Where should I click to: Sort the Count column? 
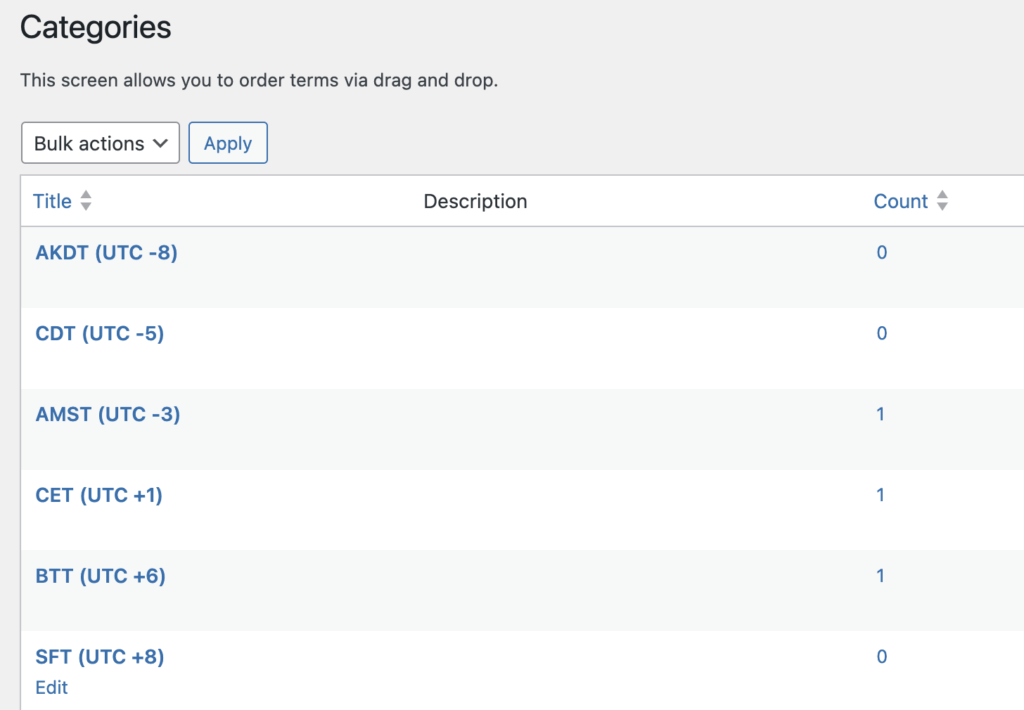(x=897, y=201)
